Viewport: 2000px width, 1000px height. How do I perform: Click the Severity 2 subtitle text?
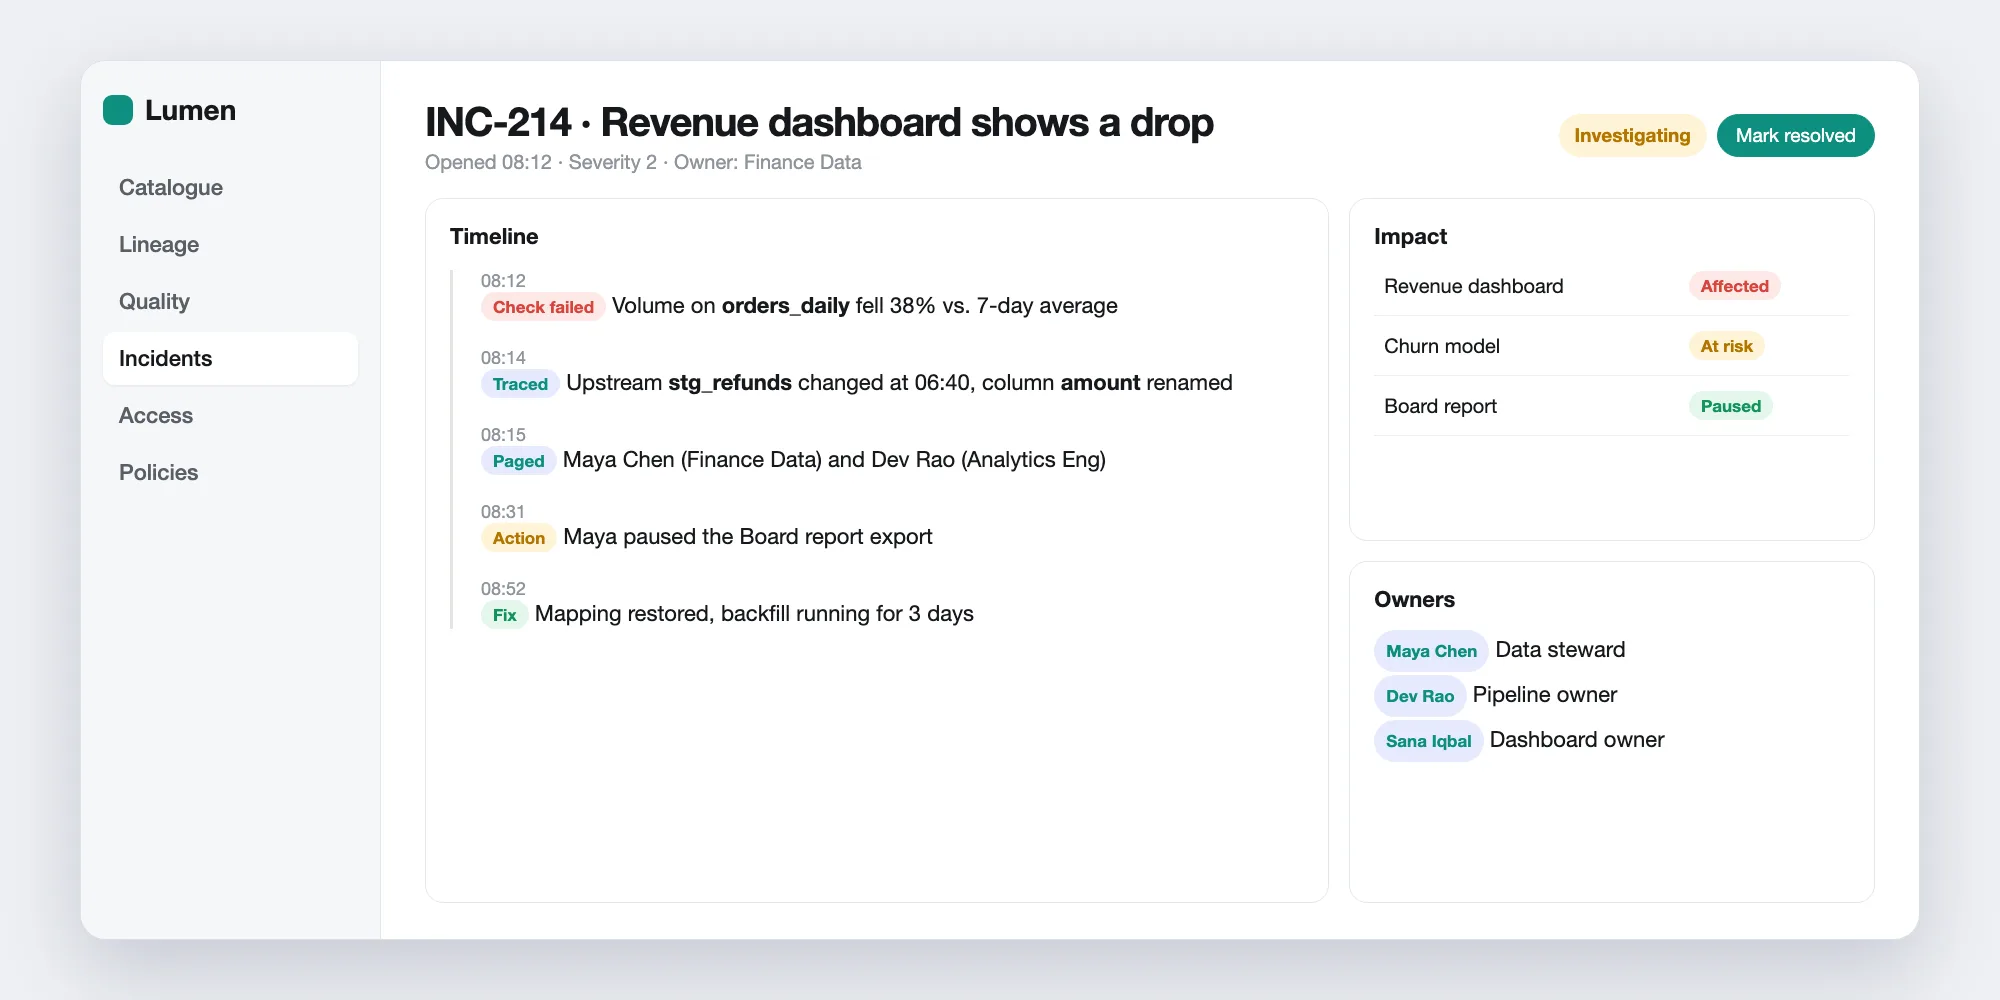point(612,162)
